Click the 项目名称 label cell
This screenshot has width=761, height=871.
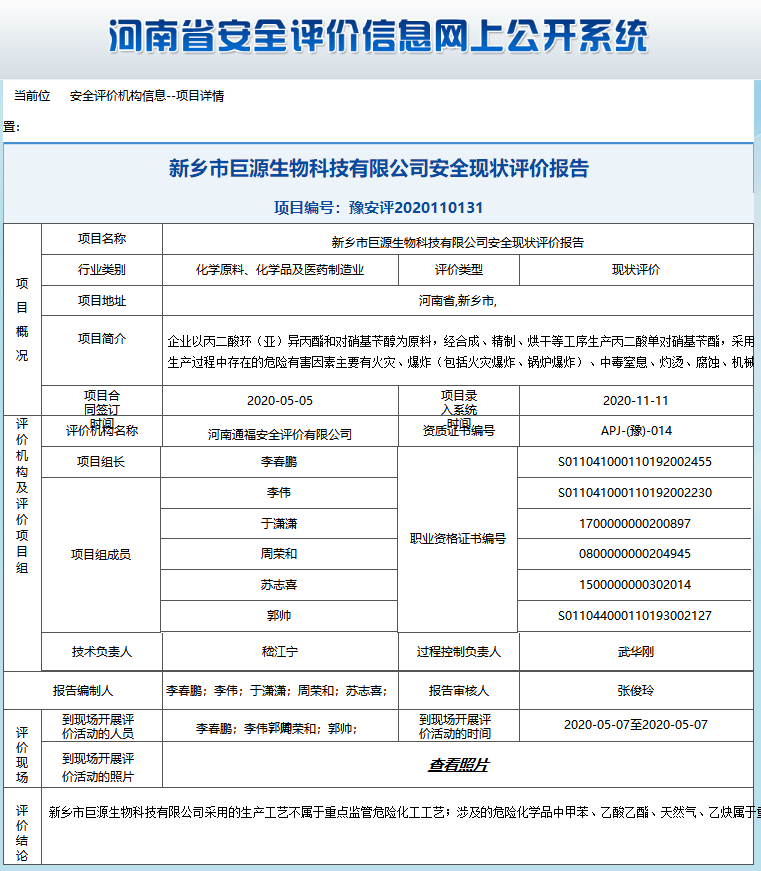(x=102, y=239)
